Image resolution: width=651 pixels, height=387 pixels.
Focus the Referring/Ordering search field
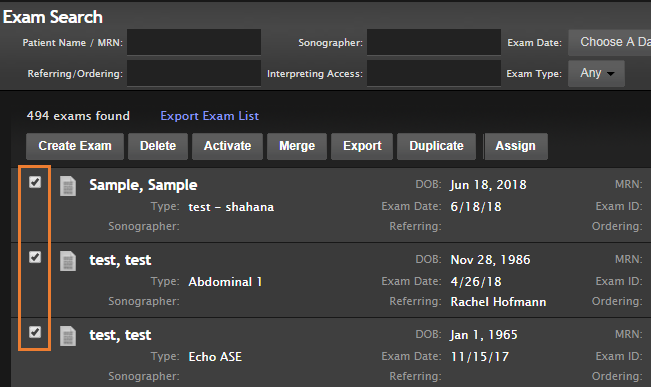[194, 73]
